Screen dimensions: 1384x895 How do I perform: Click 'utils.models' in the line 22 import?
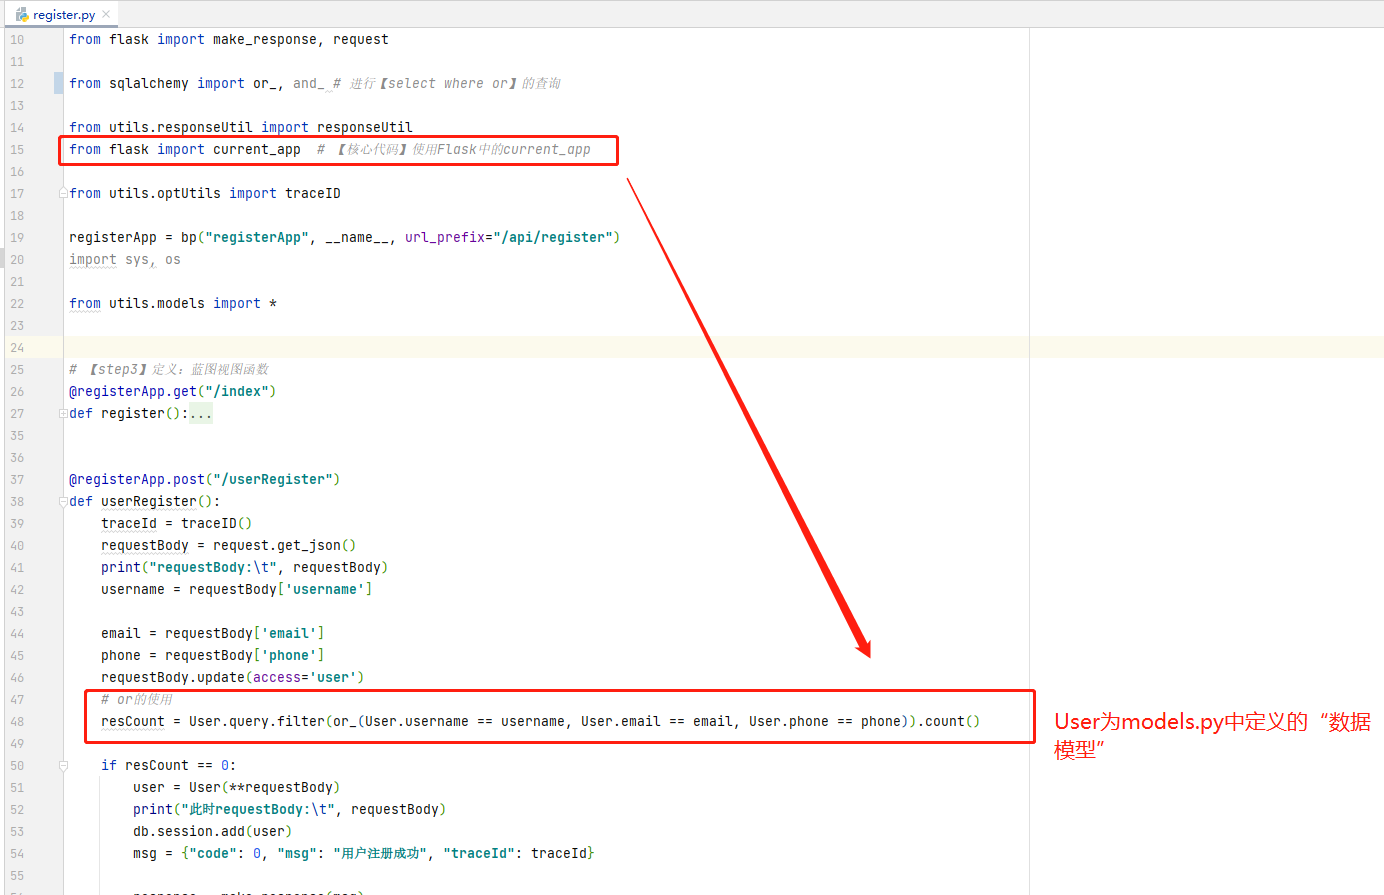pos(157,303)
